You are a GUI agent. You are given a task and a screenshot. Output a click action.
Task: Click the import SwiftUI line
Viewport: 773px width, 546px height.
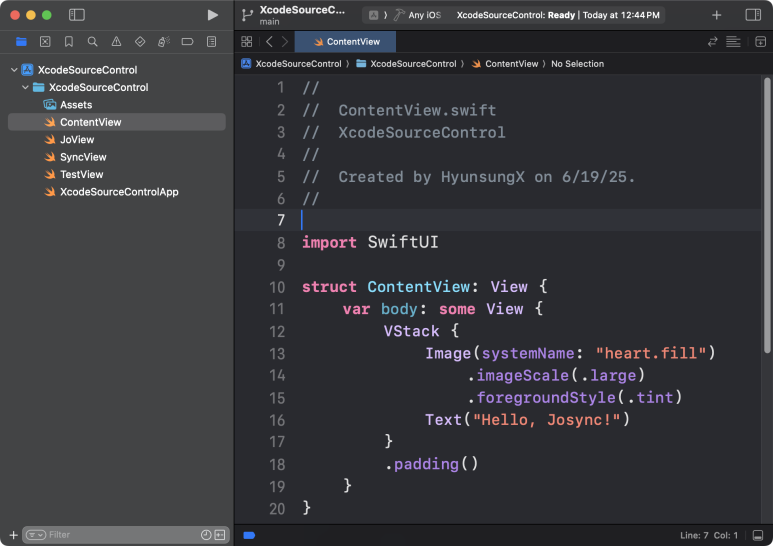pos(370,242)
